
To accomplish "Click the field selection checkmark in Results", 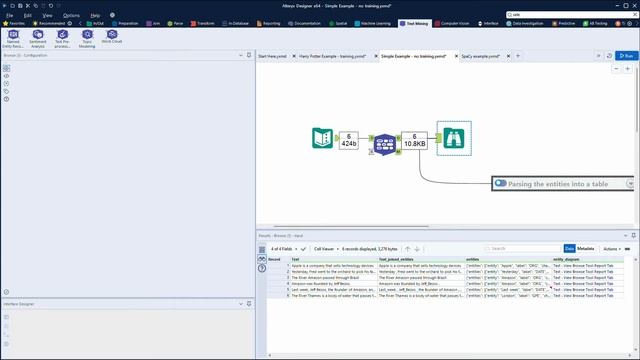I will click(x=303, y=249).
